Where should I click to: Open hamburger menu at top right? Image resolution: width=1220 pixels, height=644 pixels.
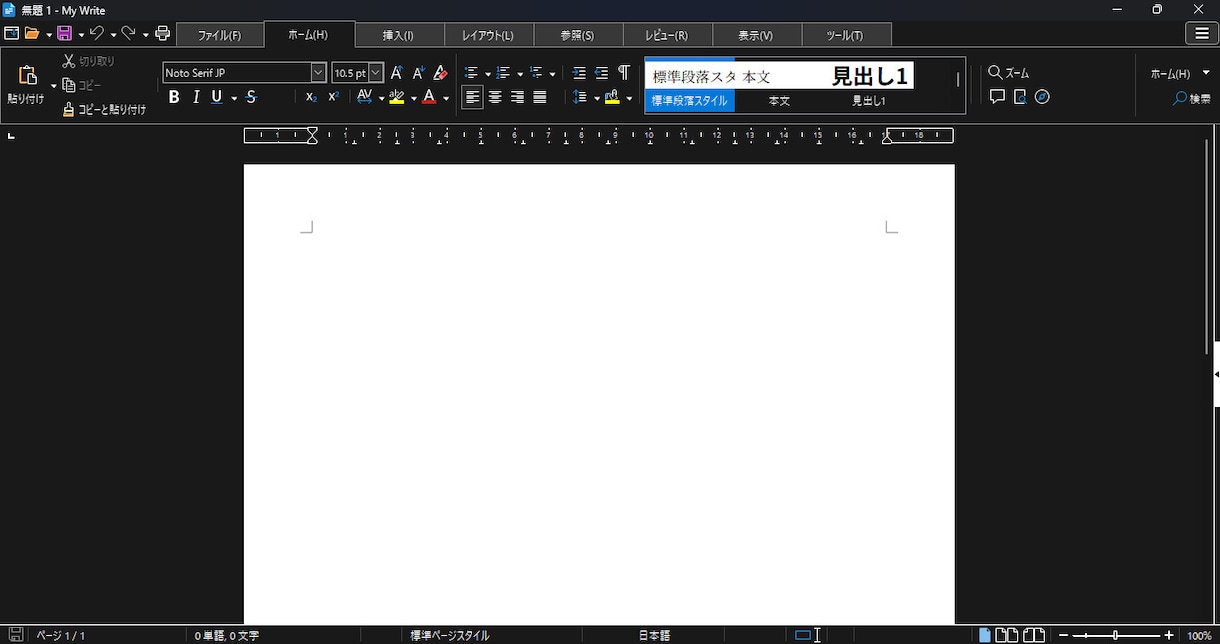click(1201, 34)
